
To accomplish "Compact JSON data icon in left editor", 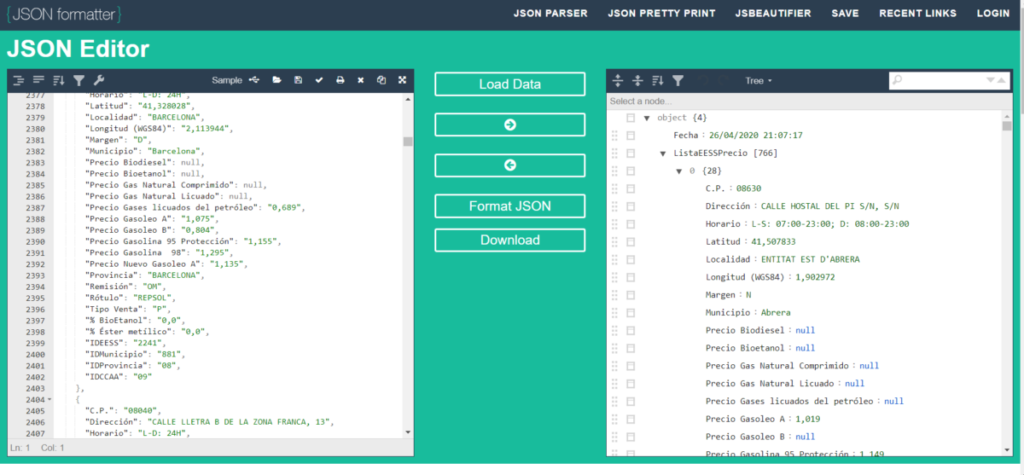I will [x=39, y=80].
